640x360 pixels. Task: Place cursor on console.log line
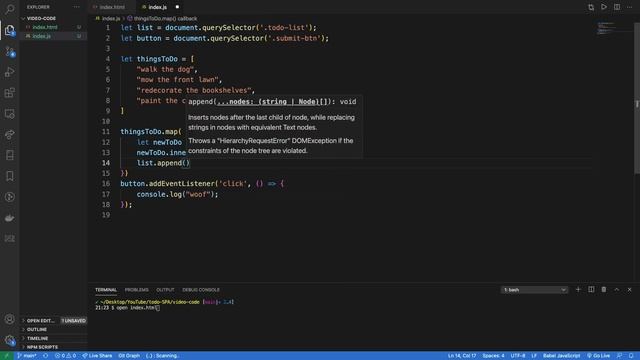tap(177, 194)
